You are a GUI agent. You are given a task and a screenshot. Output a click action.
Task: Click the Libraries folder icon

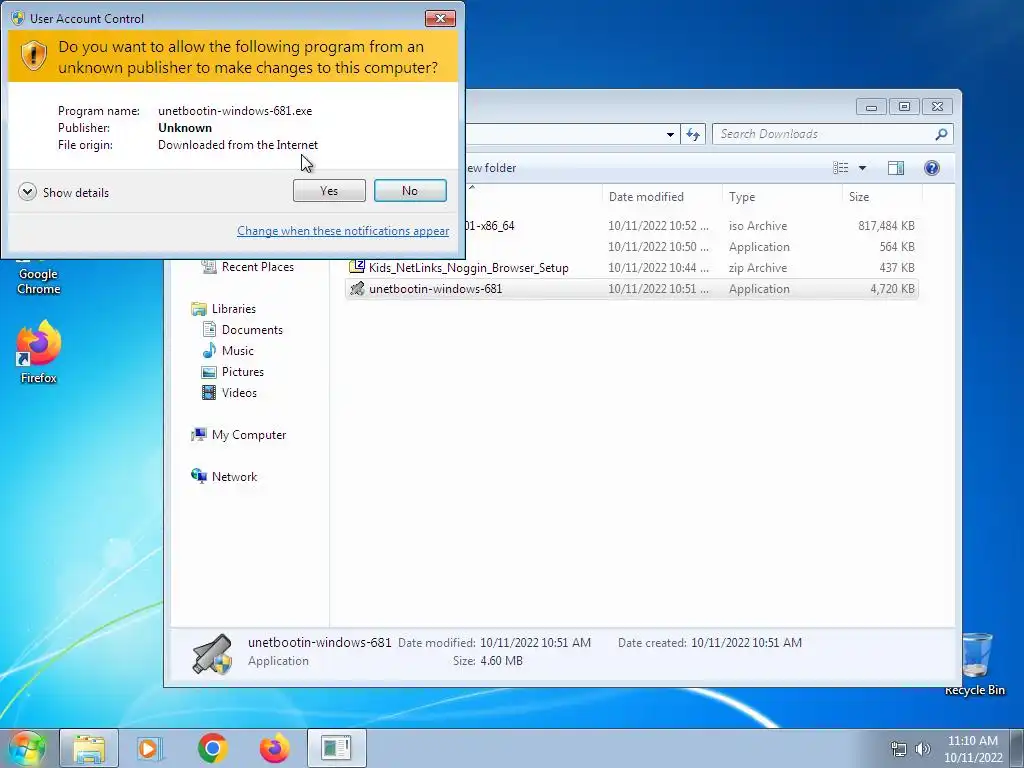pyautogui.click(x=199, y=309)
